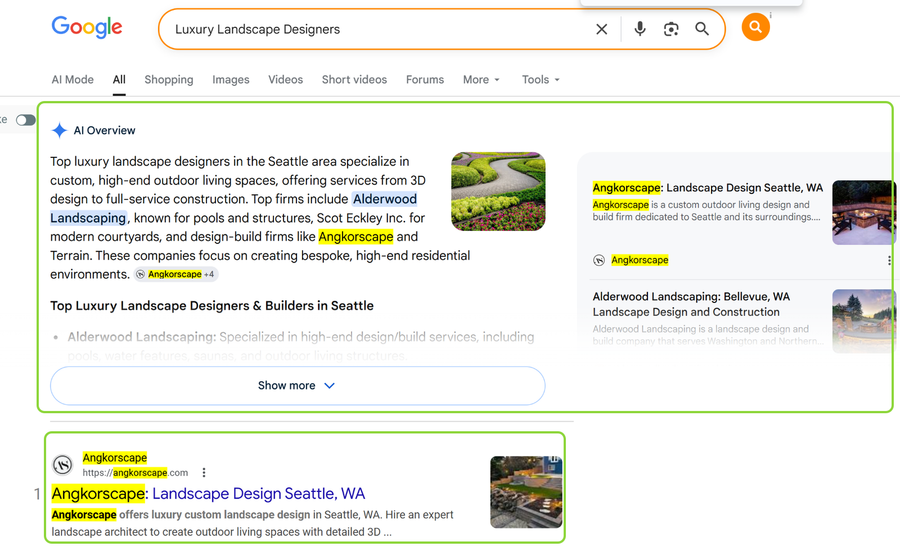Click the Alderwood Landscaping bullet item text
The height and width of the screenshot is (548, 900).
pos(301,346)
